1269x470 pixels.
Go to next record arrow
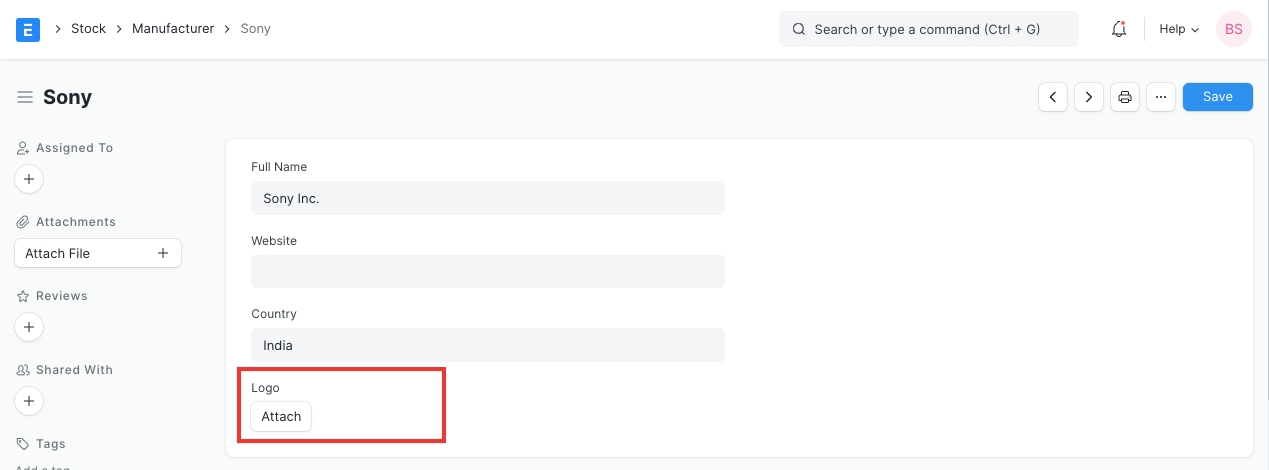pyautogui.click(x=1089, y=97)
